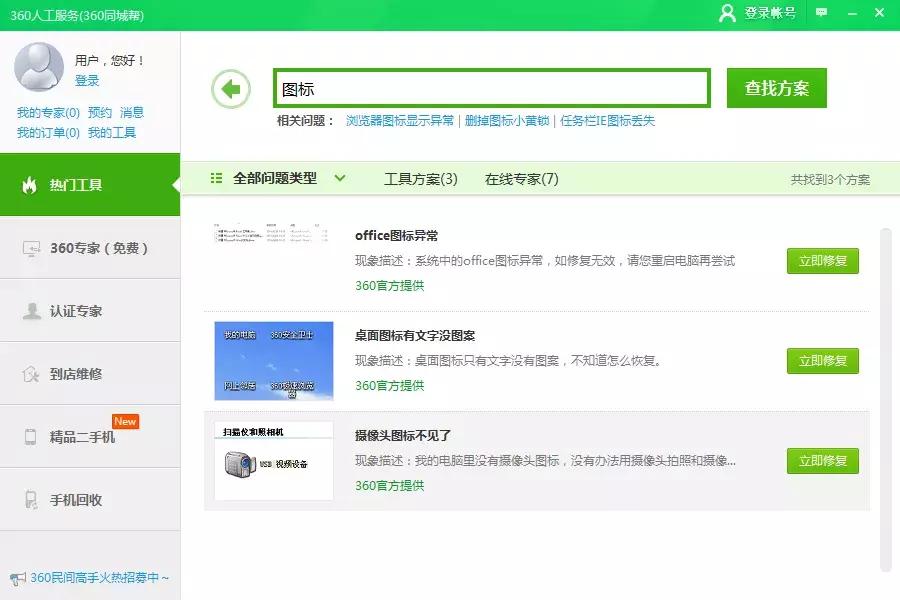Switch to the 工具方案(3) tab
Screen dimensions: 900x600
[420, 178]
